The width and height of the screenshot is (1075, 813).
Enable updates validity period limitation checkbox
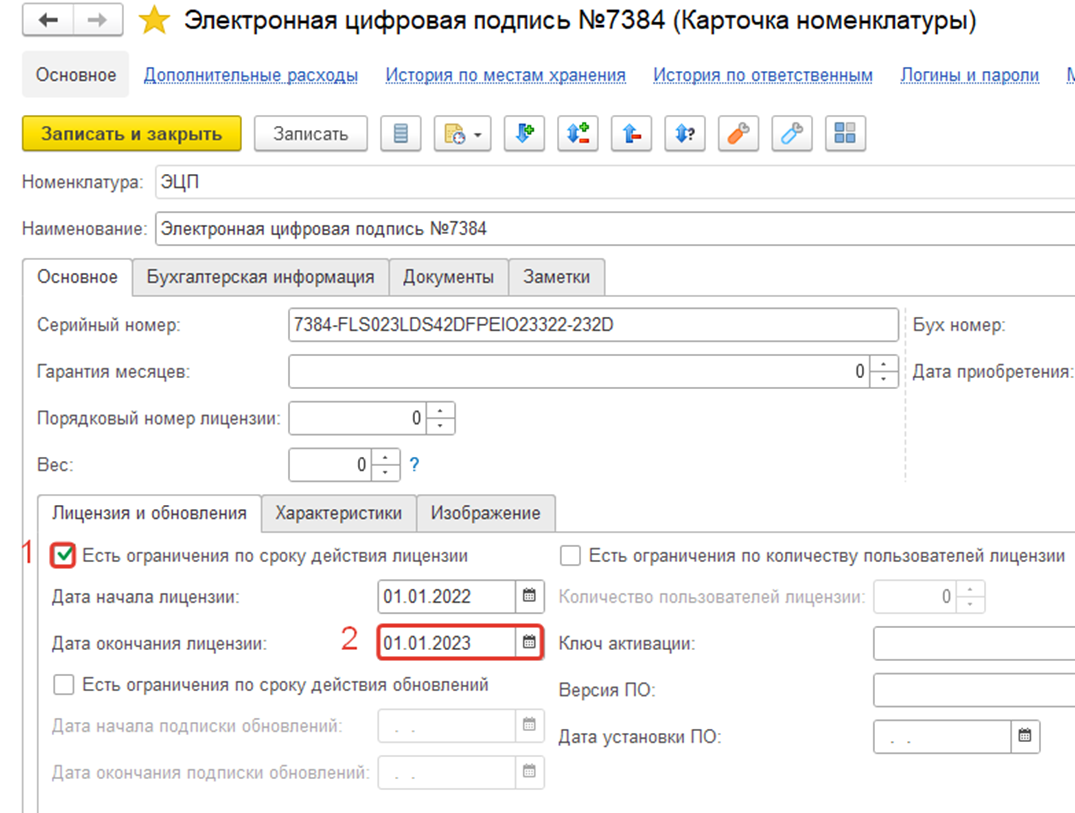[62, 685]
